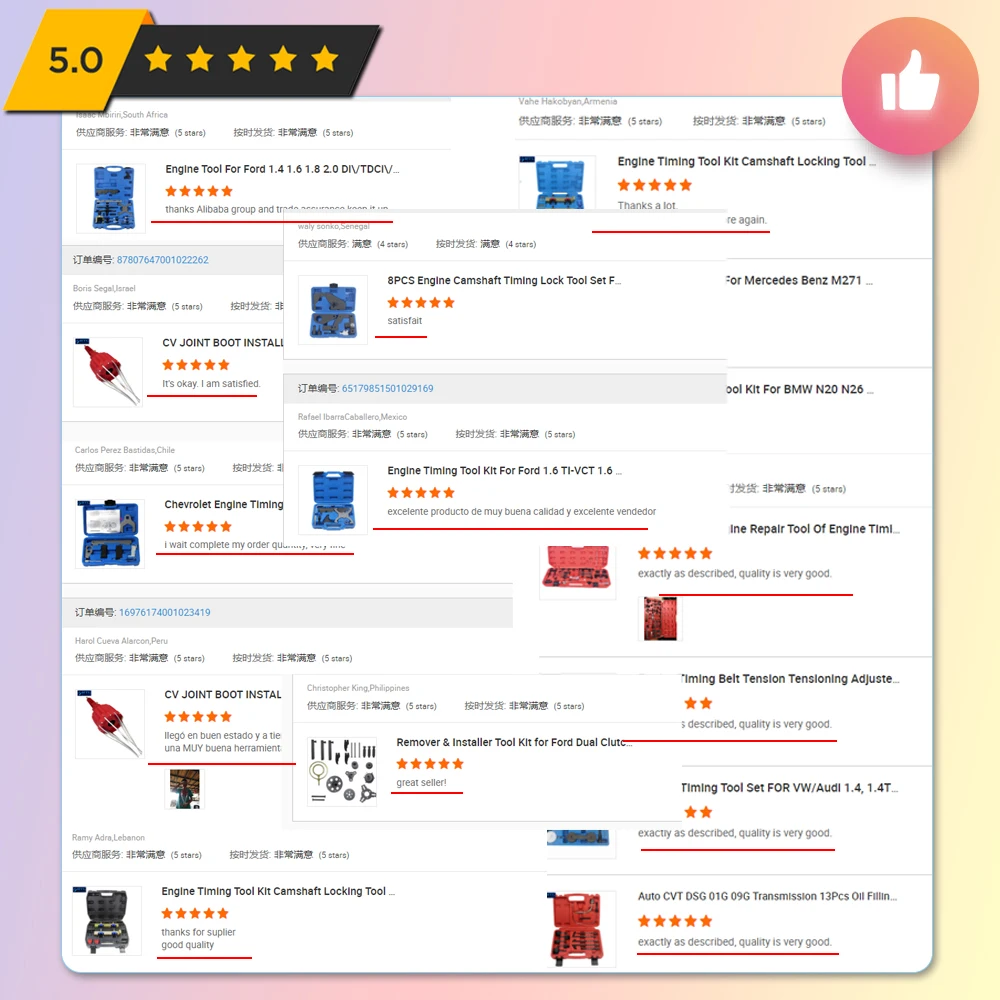
Task: Open order number 65179851501029169 link
Action: [x=387, y=388]
